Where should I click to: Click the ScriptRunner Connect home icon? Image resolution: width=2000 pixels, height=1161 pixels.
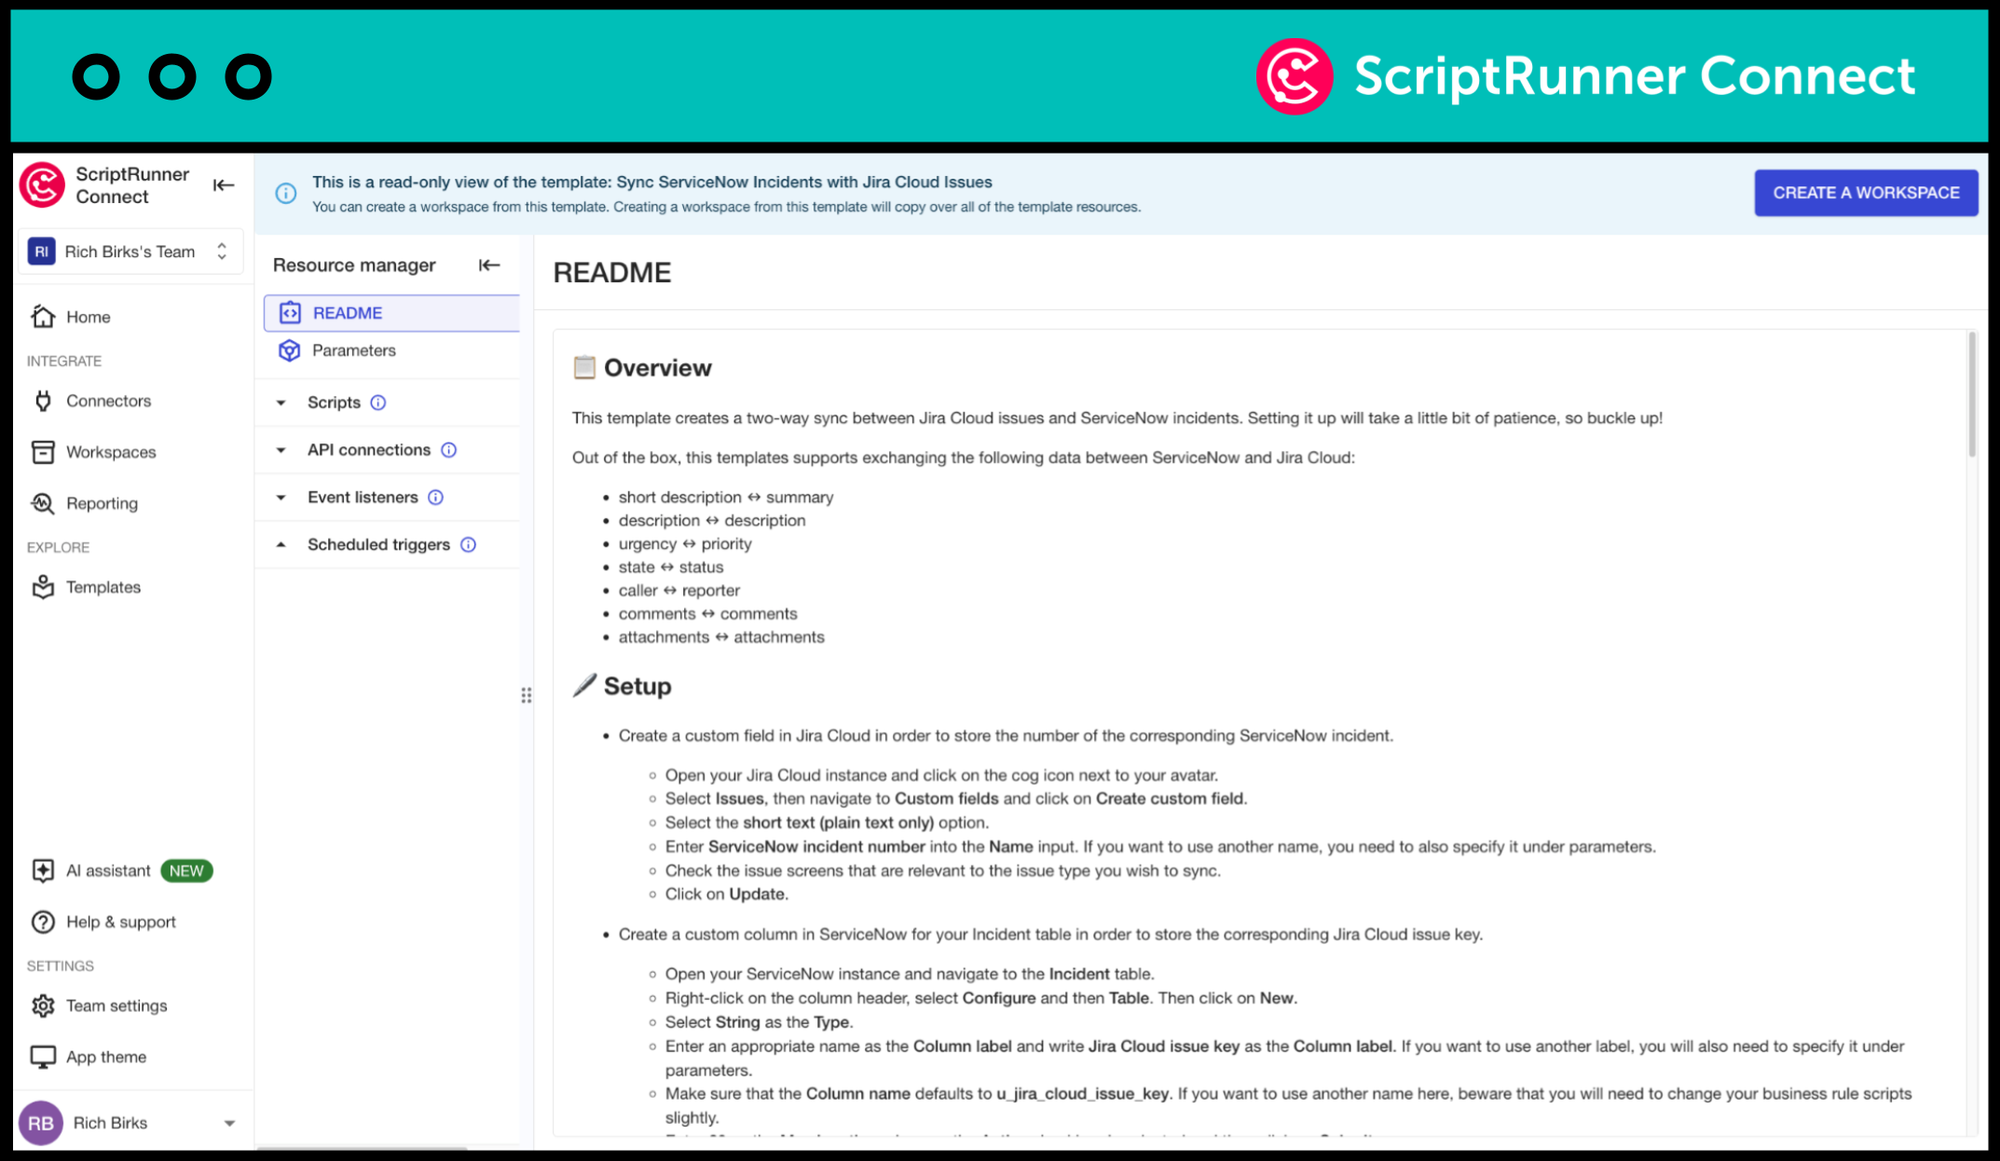43,184
